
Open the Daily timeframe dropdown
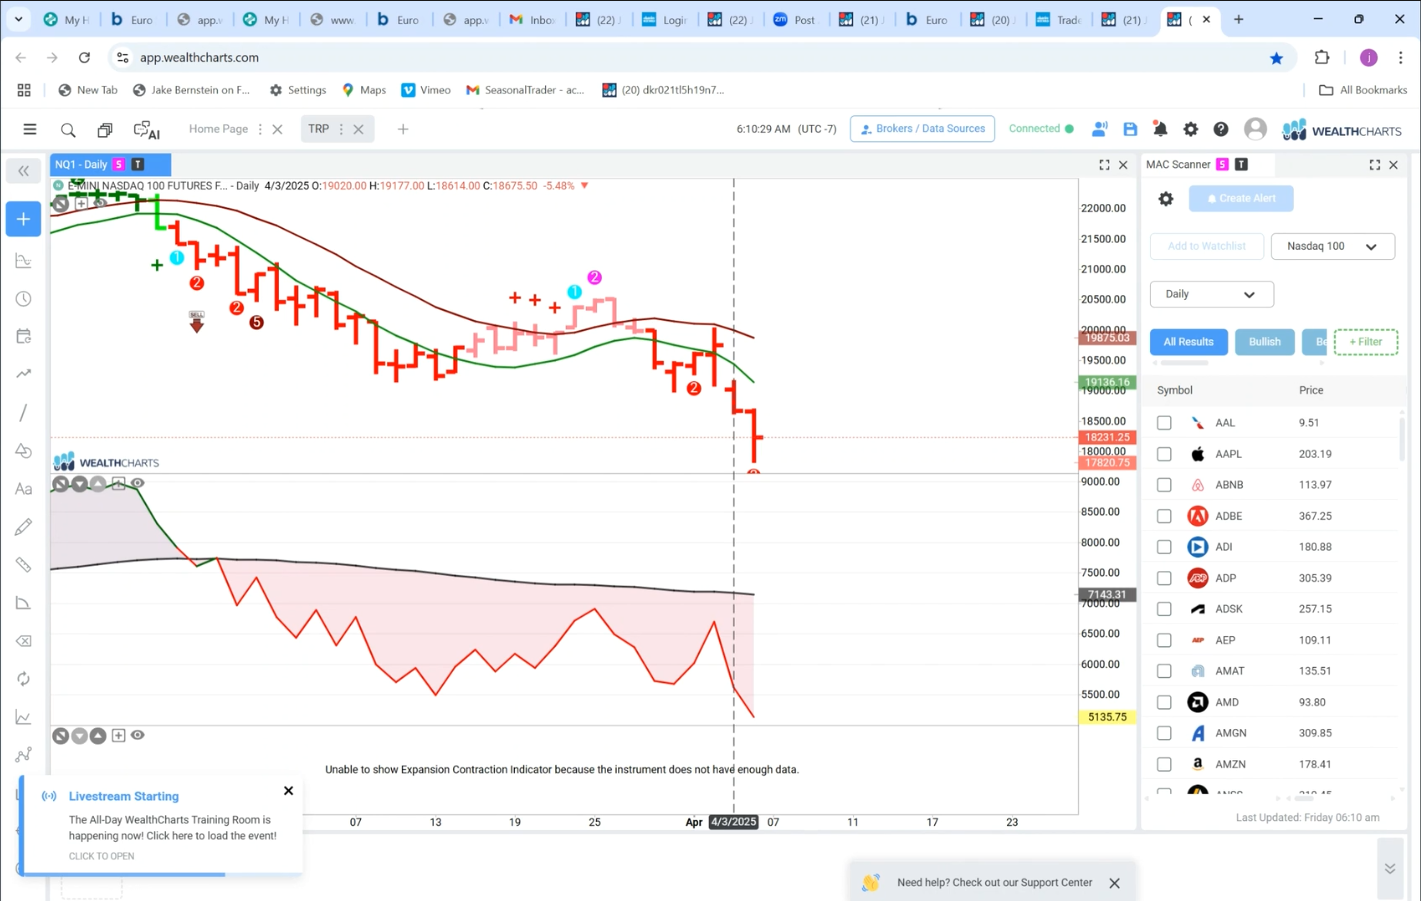click(1211, 294)
